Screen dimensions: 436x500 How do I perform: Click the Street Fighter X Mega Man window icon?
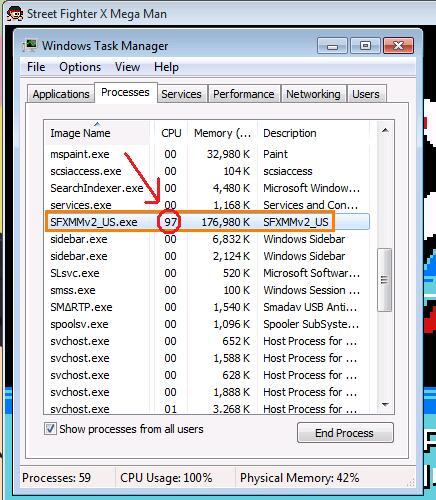tap(14, 14)
